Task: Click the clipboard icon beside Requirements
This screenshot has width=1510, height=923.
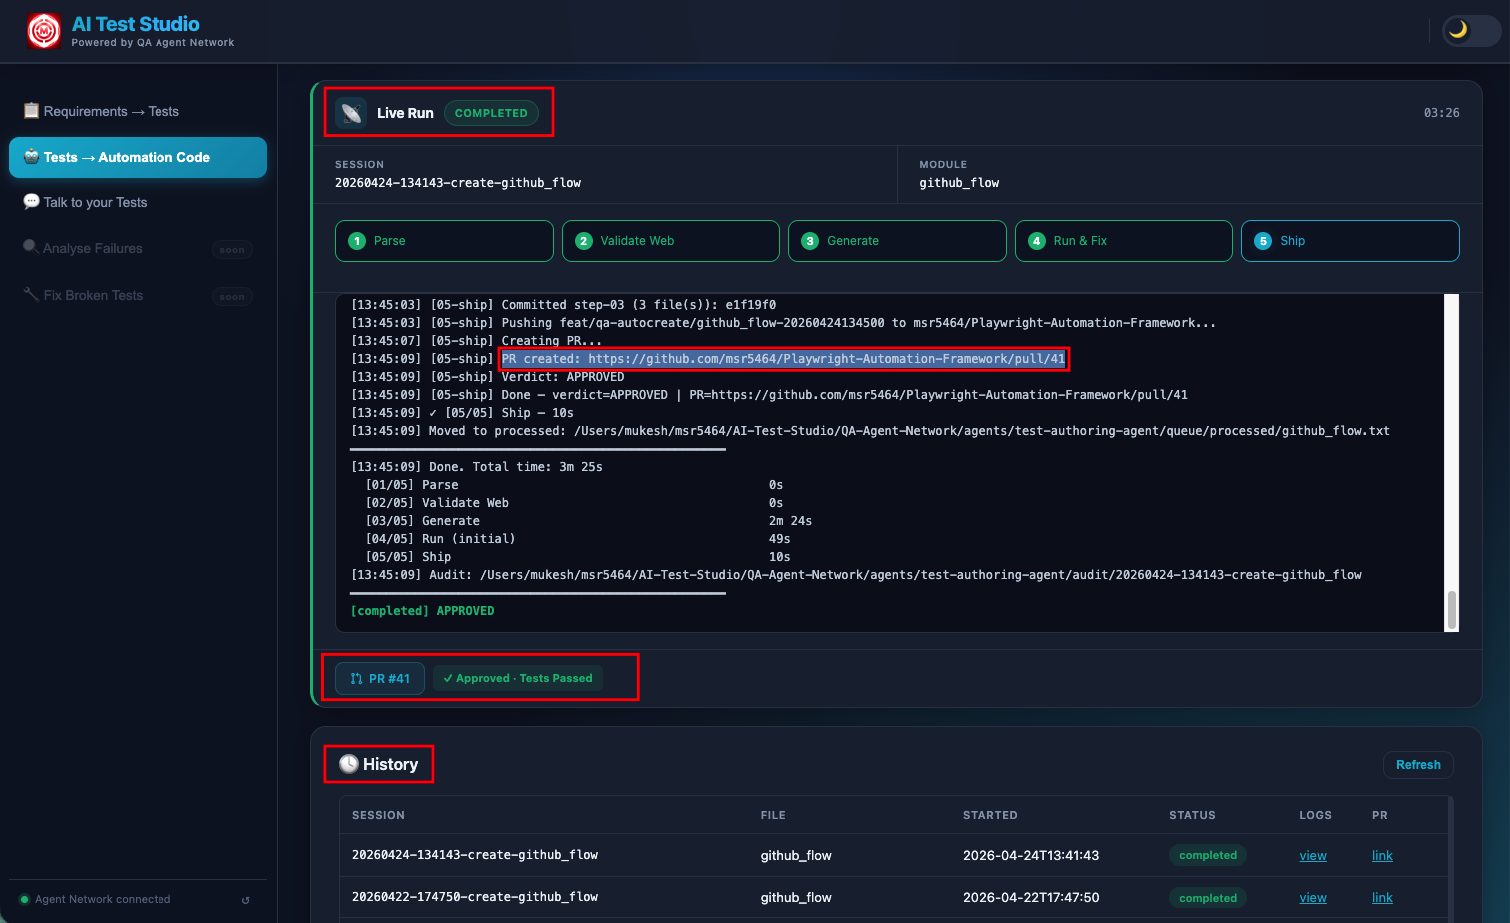Action: coord(31,110)
